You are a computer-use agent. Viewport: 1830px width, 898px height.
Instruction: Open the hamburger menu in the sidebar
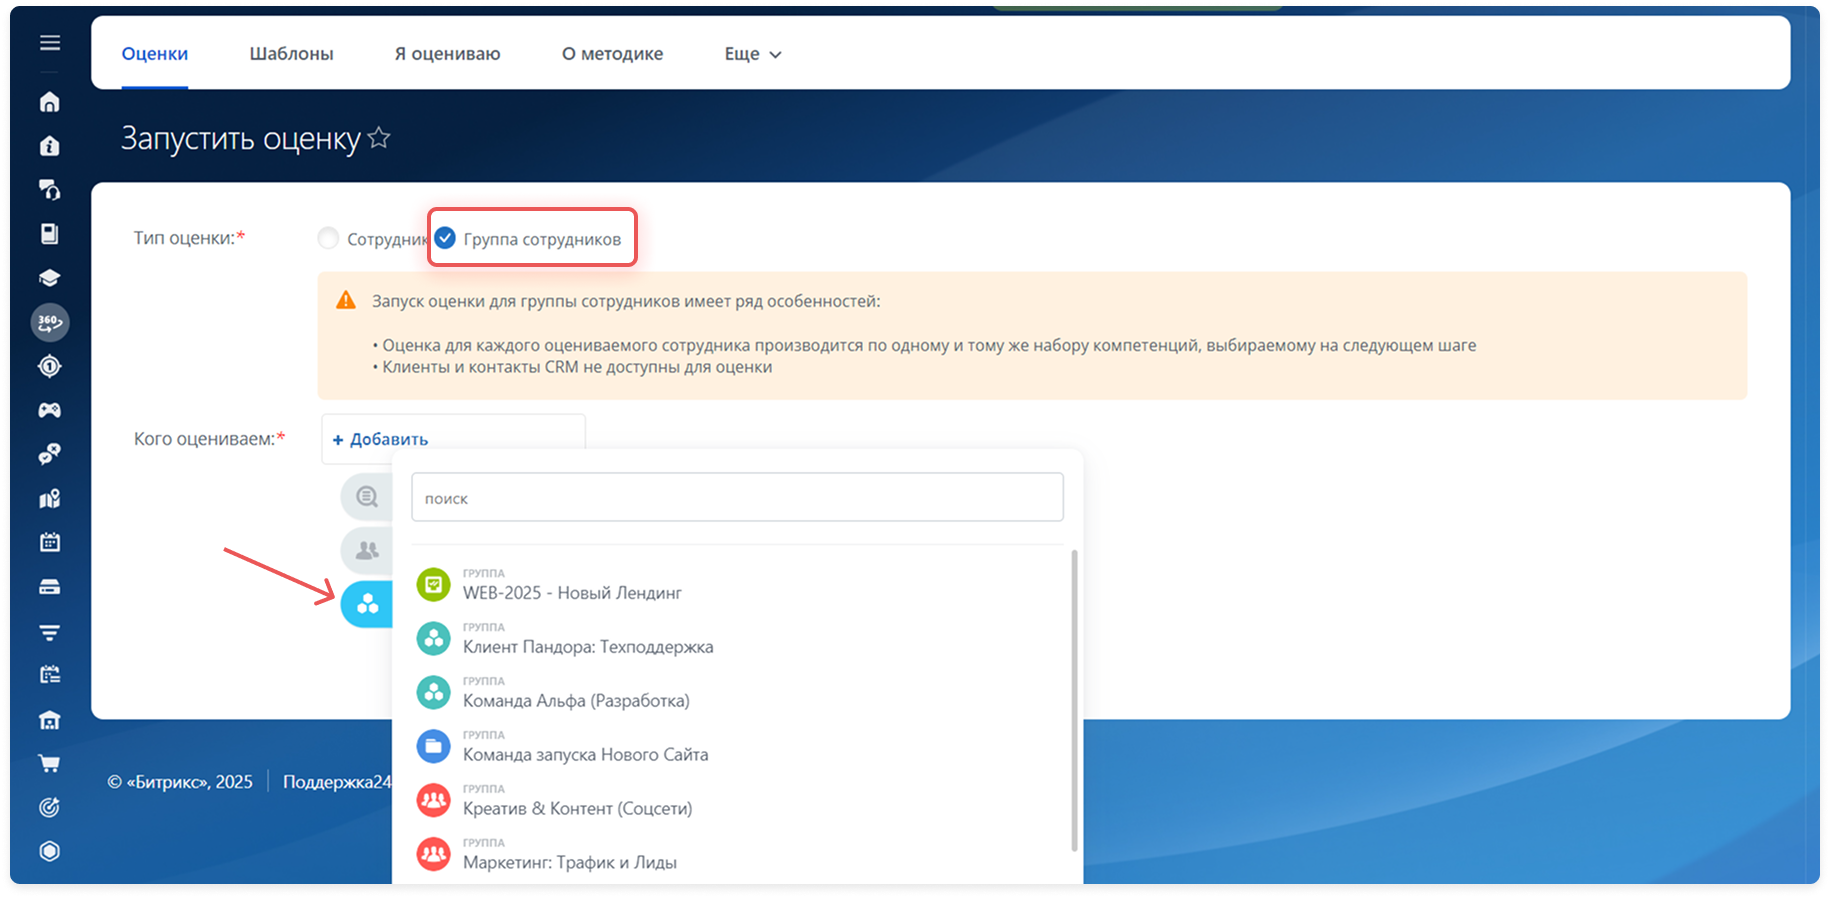pos(50,43)
